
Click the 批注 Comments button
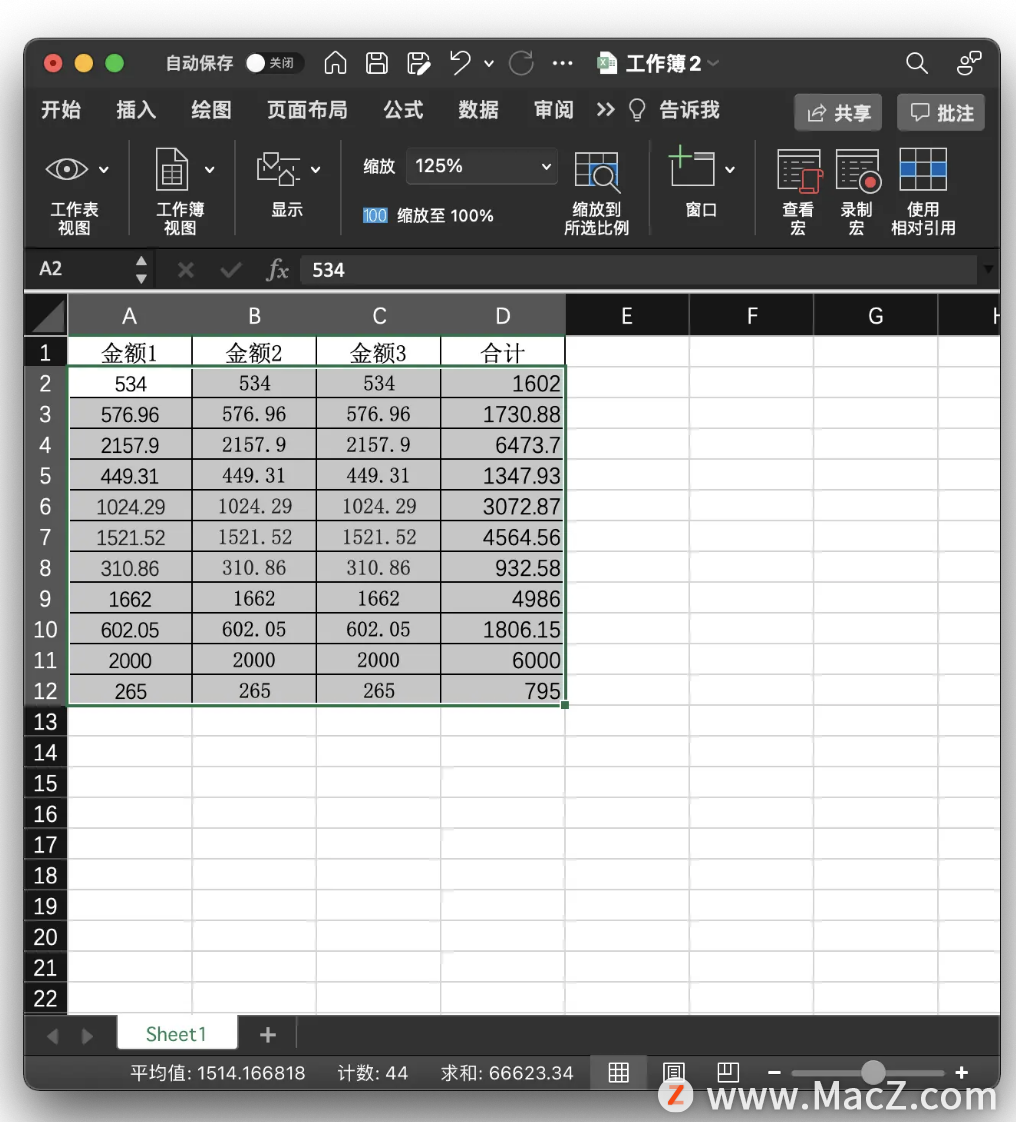(x=941, y=112)
